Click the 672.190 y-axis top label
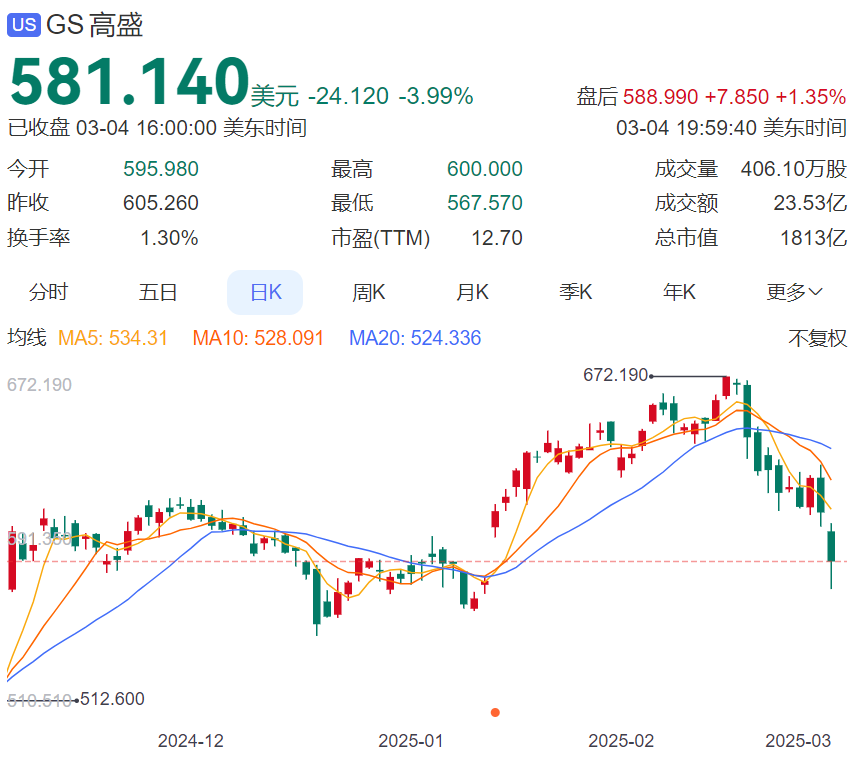Screen dimensions: 862x766 (40, 385)
